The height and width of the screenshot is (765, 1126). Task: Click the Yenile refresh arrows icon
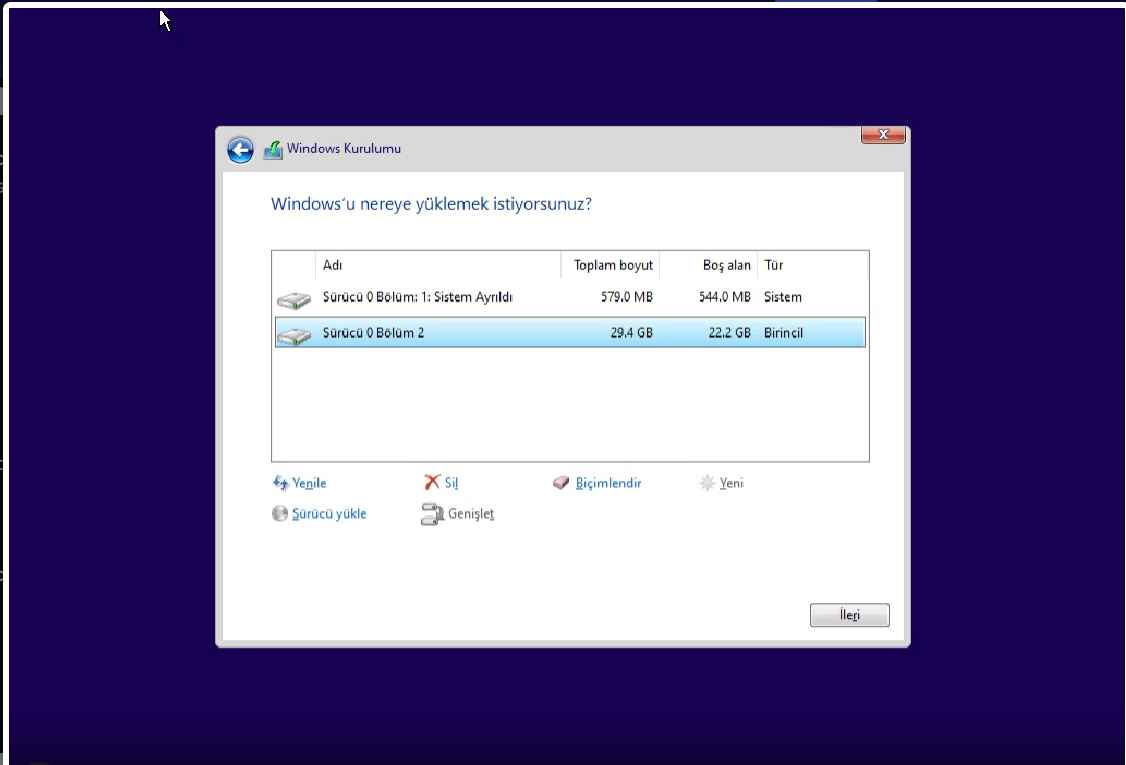(x=280, y=483)
